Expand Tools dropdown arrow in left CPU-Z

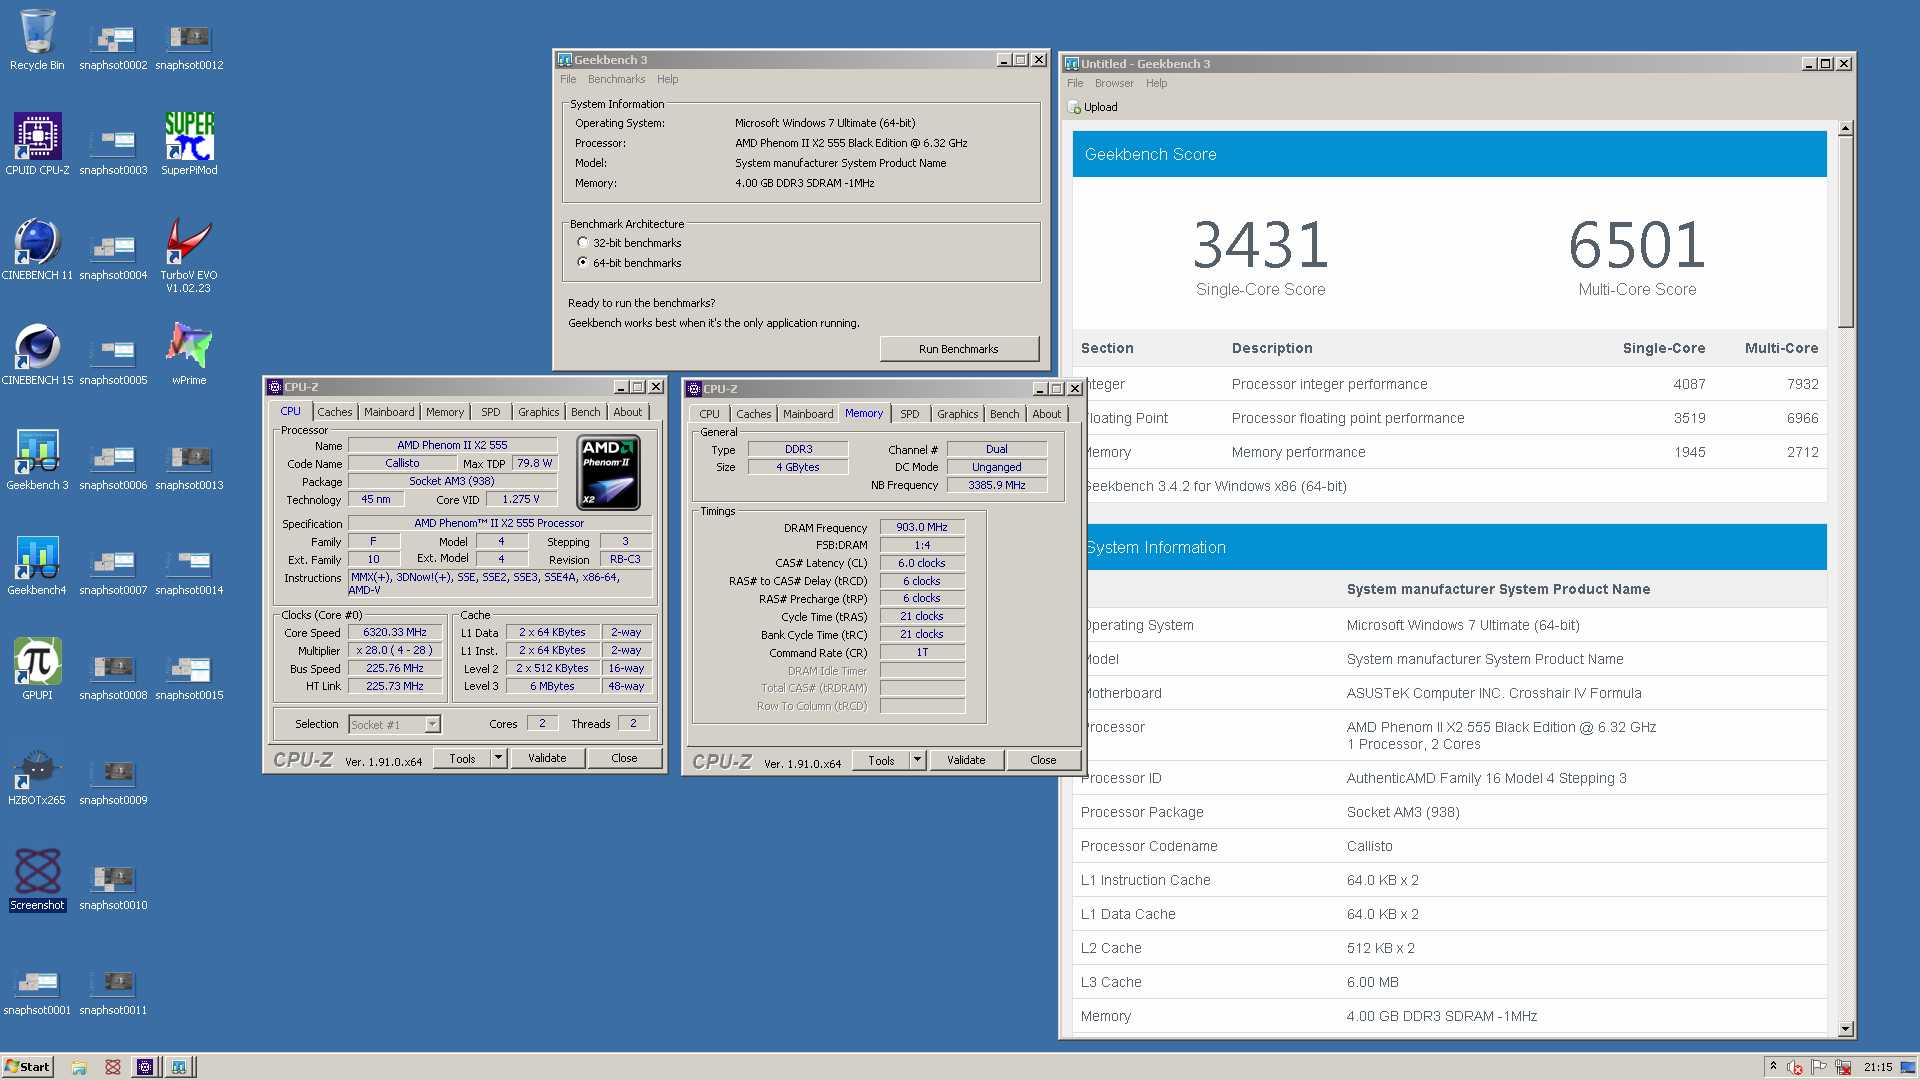click(498, 758)
